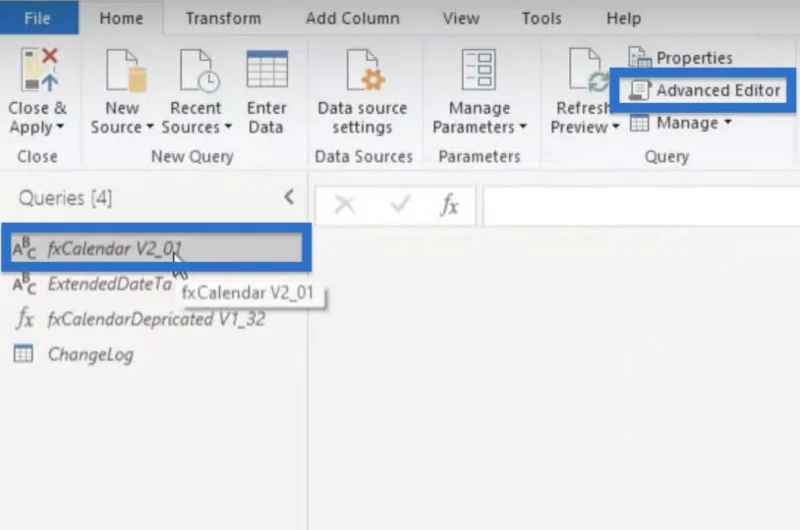Open the Add Column ribbon tab

[352, 18]
